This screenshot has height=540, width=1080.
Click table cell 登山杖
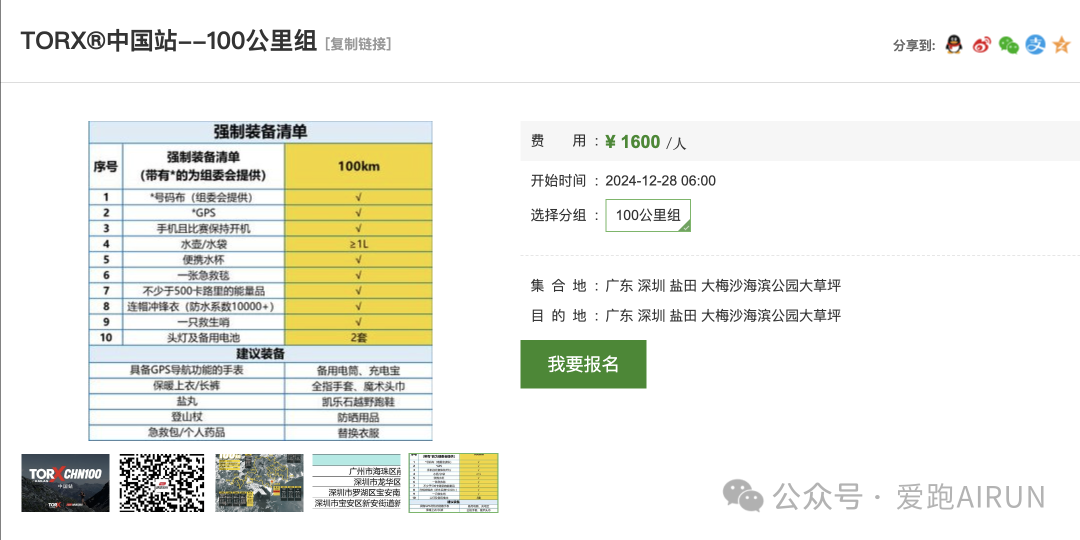(187, 417)
